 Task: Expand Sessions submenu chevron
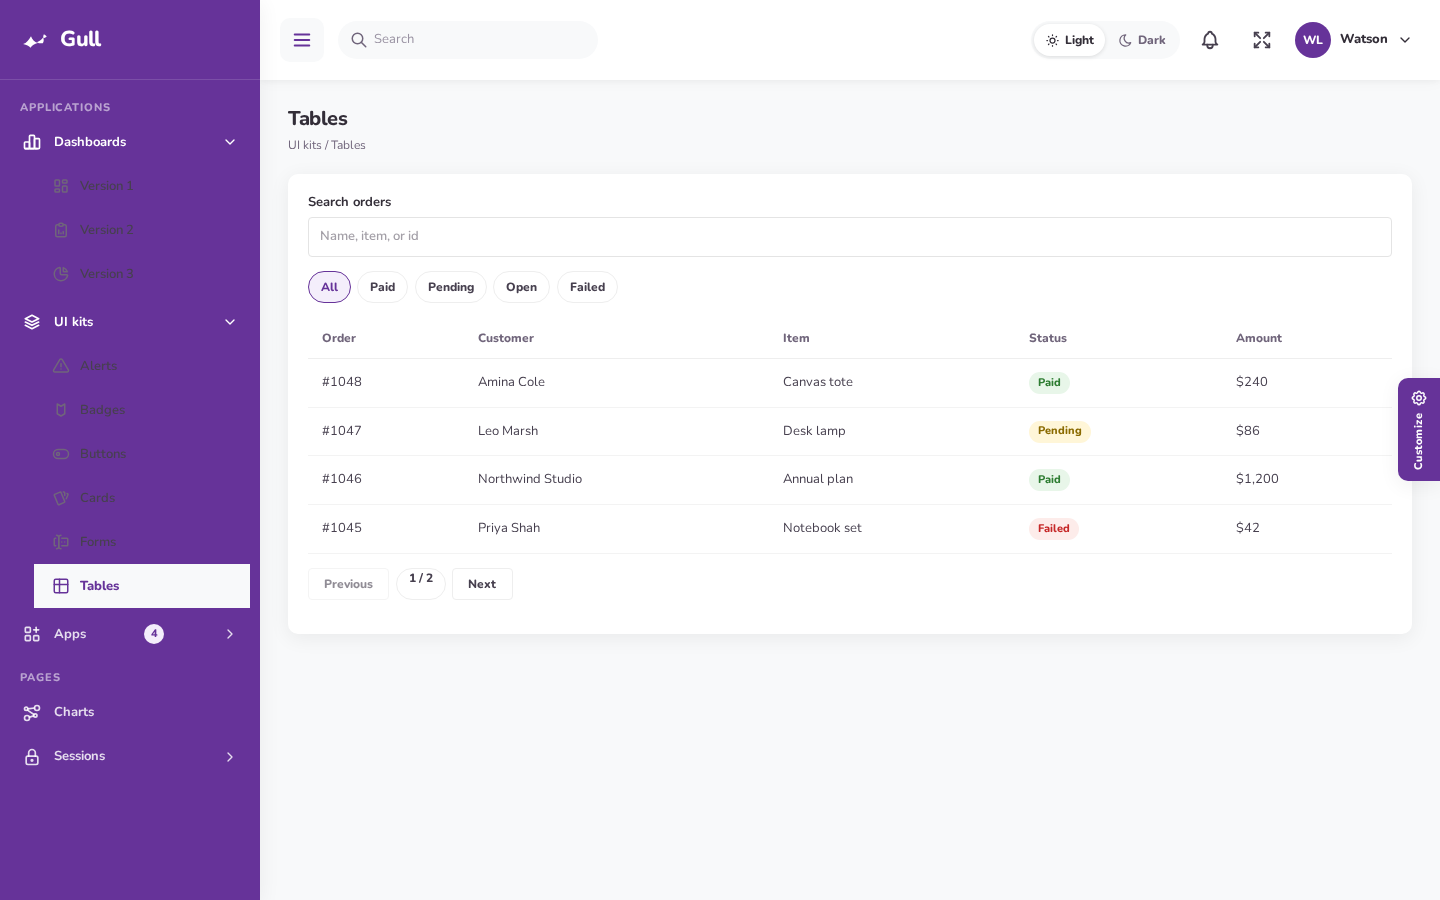[230, 757]
